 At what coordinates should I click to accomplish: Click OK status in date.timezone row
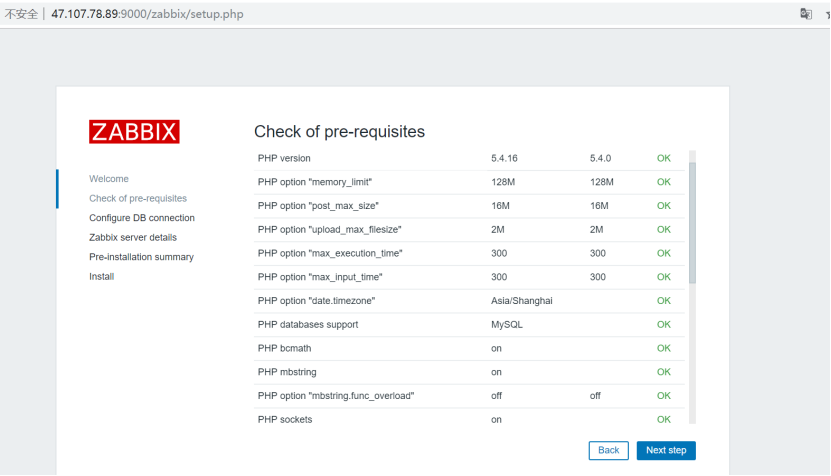point(664,301)
